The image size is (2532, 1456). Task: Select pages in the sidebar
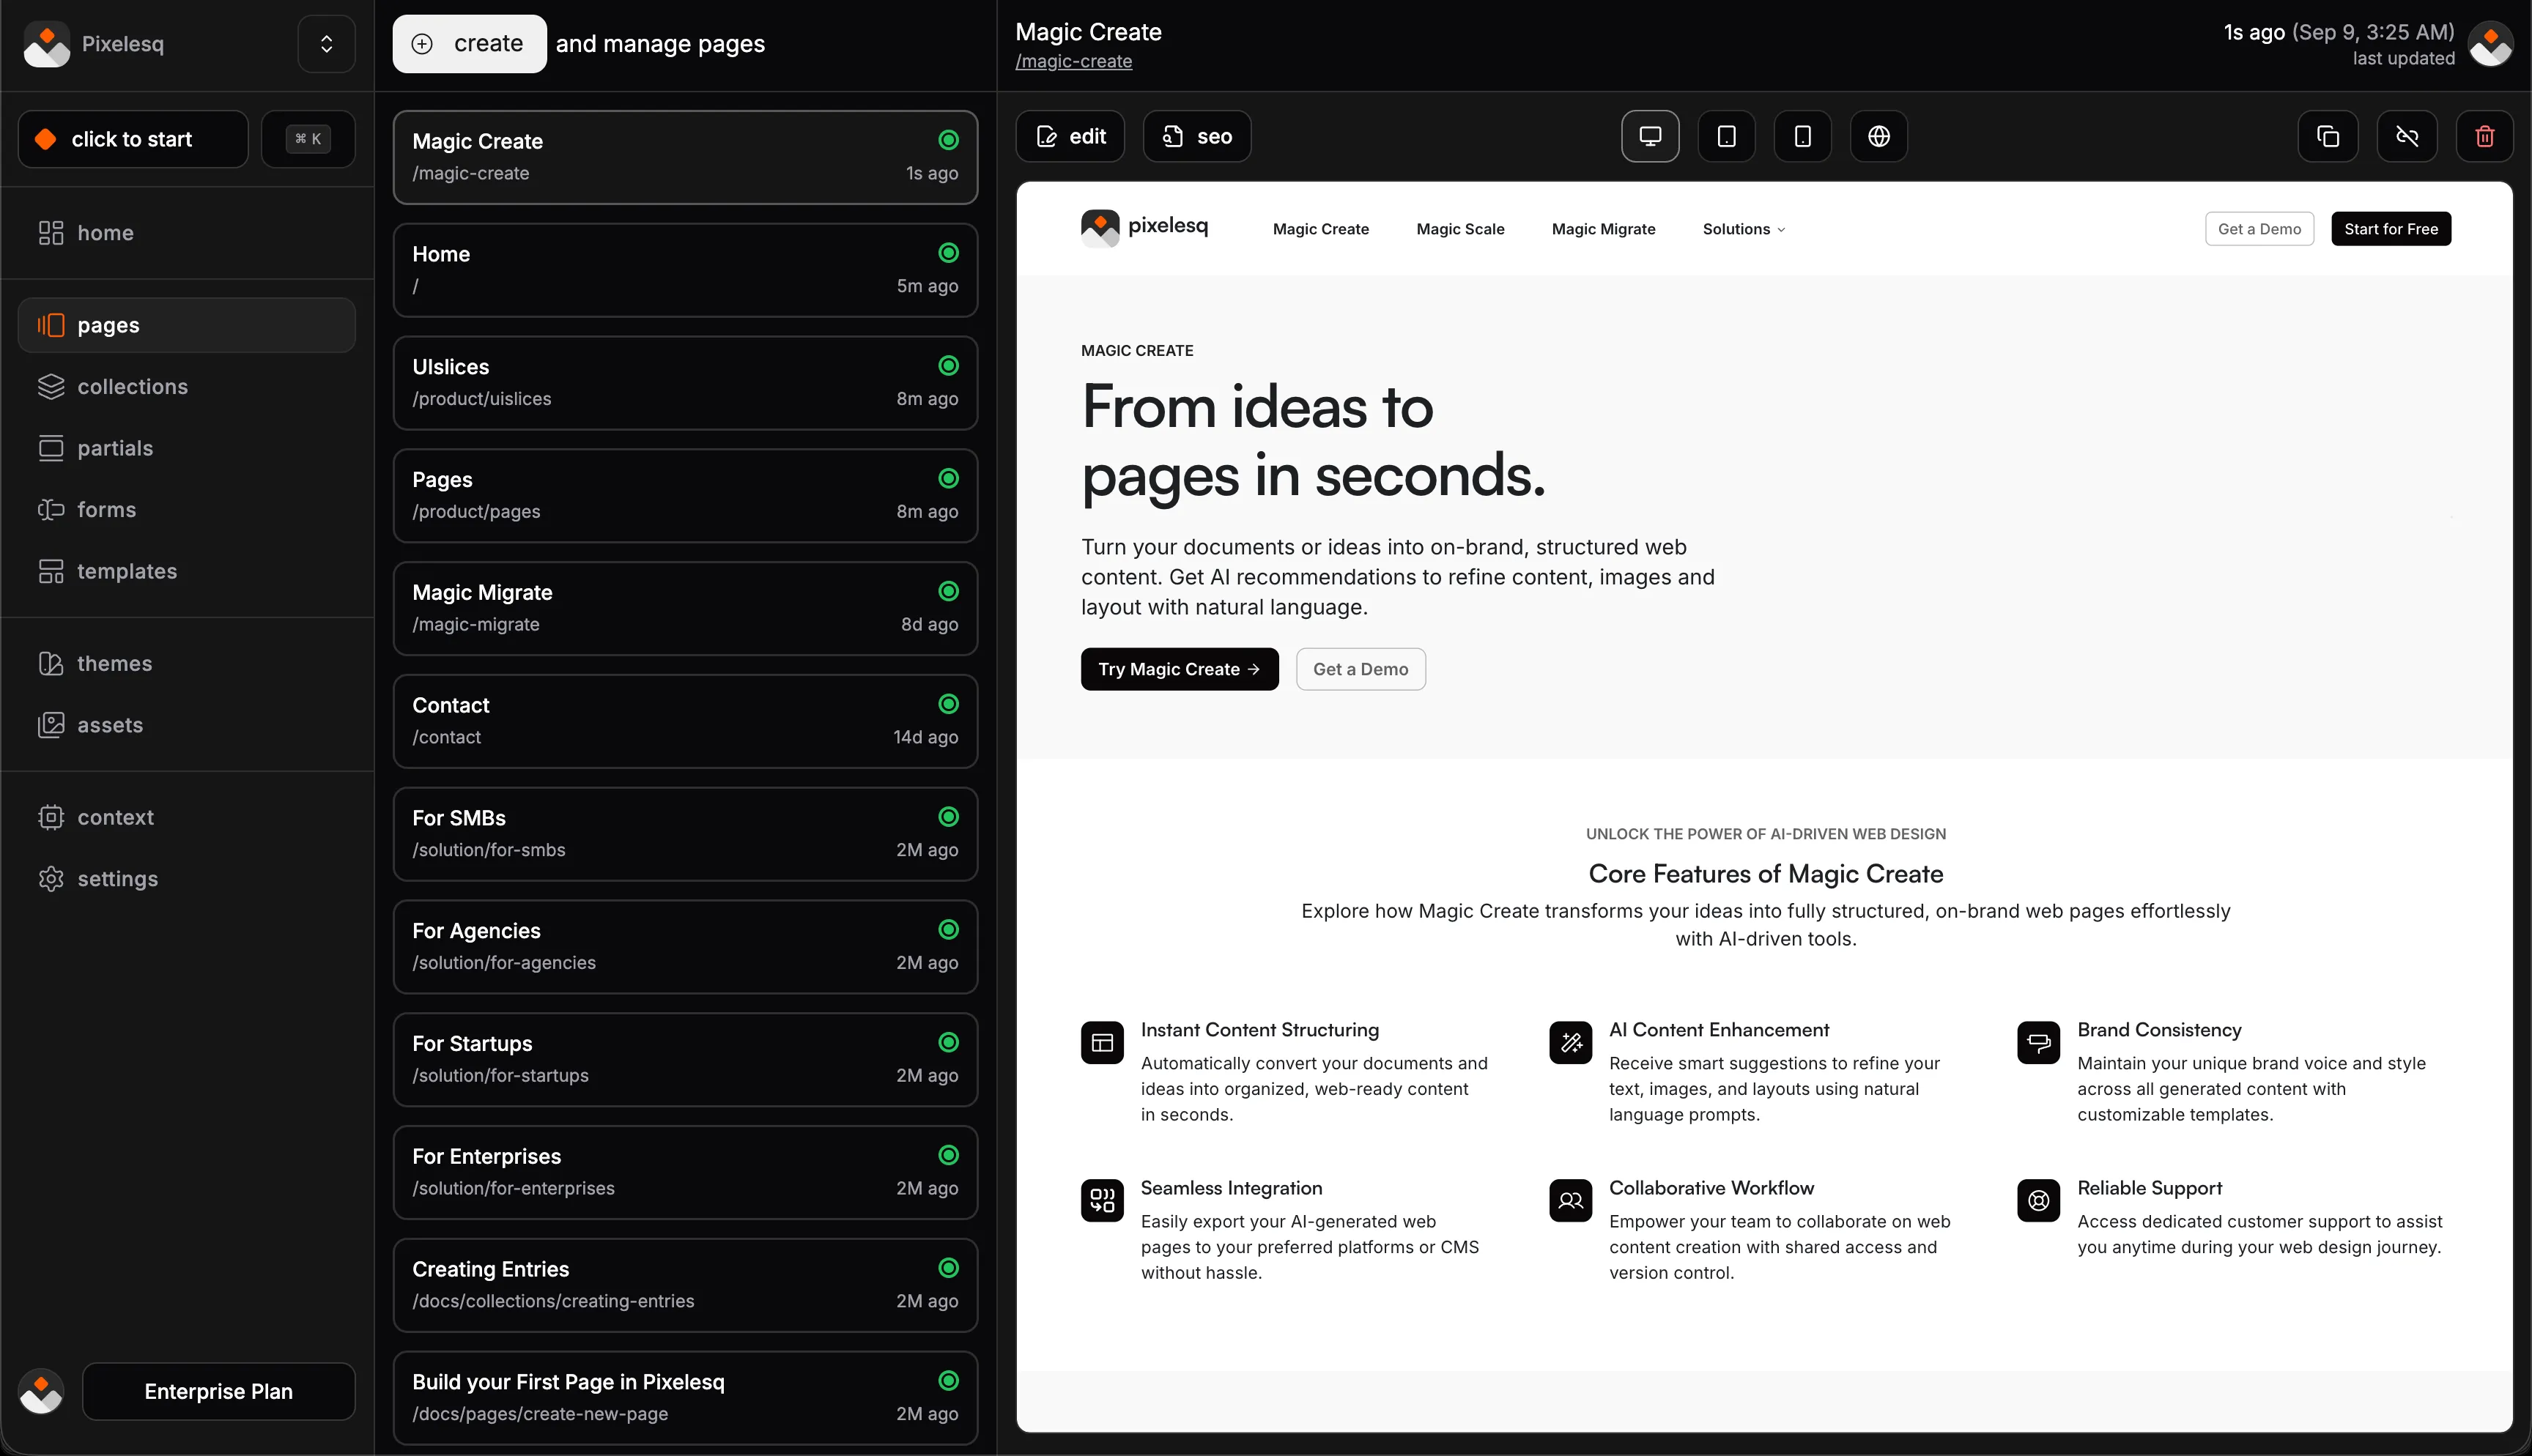pyautogui.click(x=186, y=325)
